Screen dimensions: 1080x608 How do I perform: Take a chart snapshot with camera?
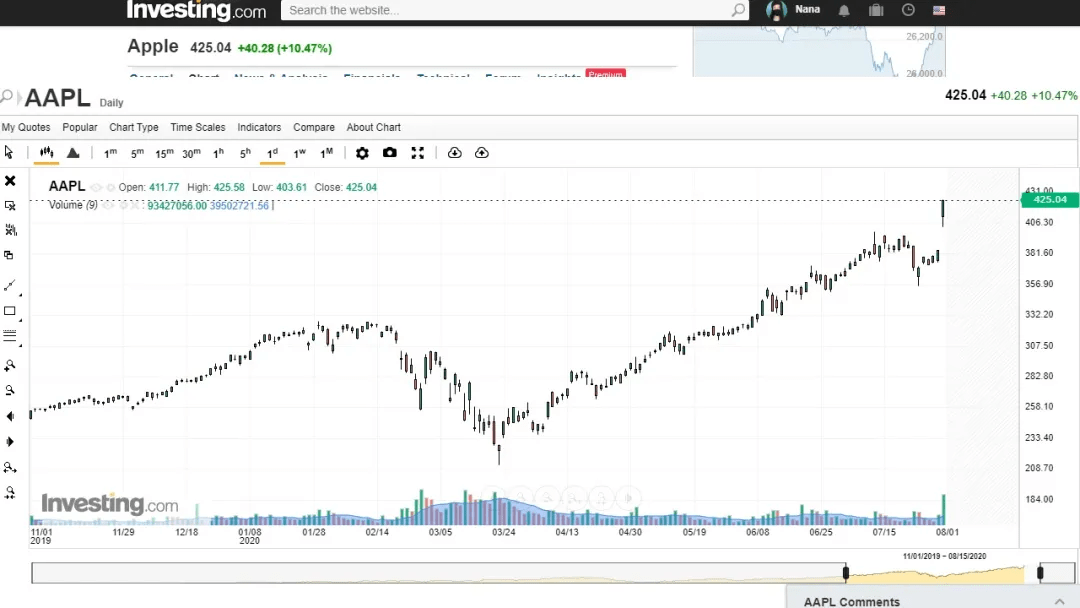390,153
